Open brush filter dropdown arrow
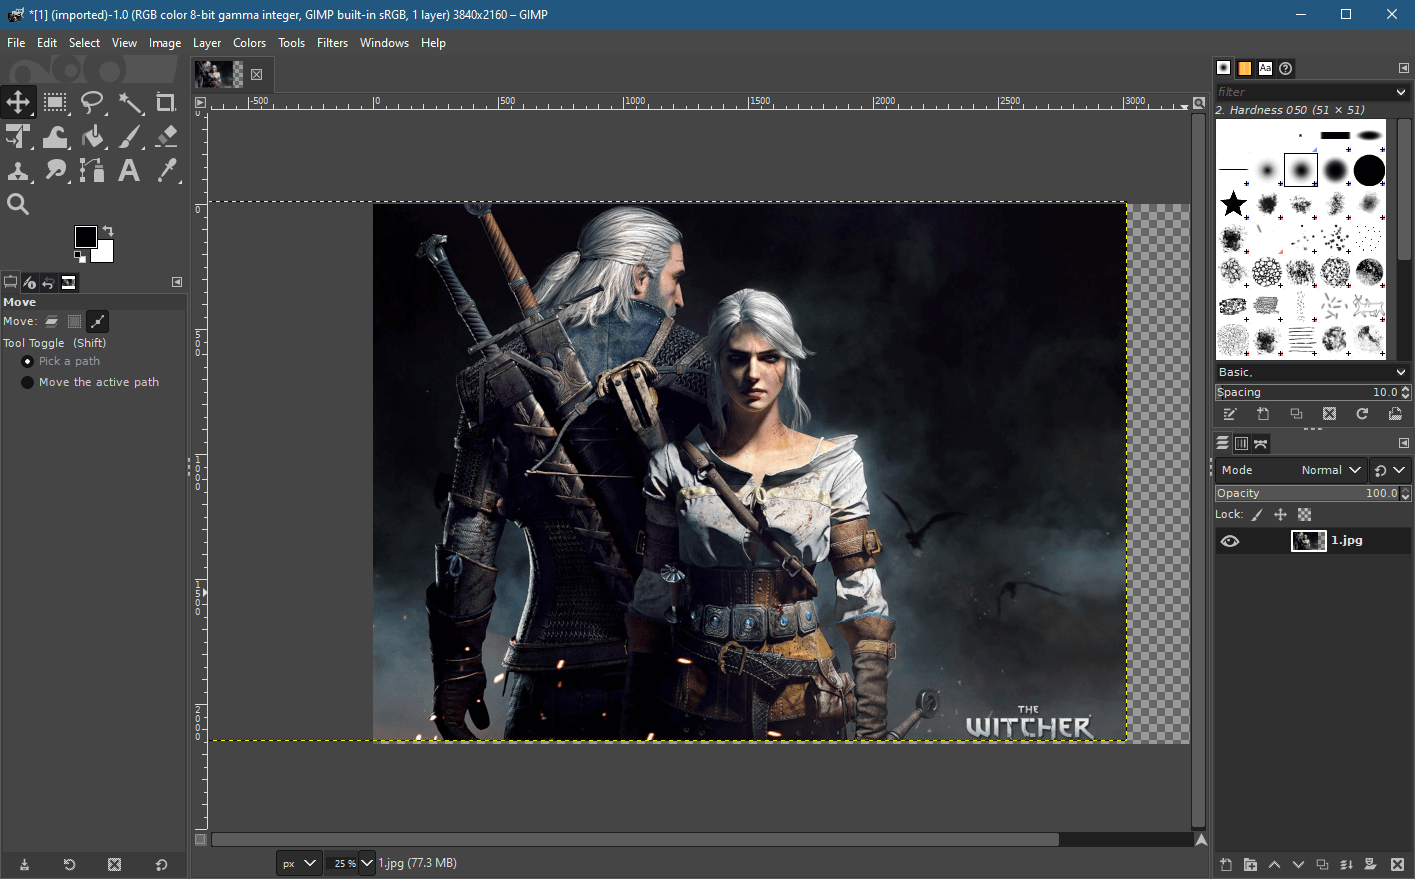The width and height of the screenshot is (1415, 879). (1401, 92)
